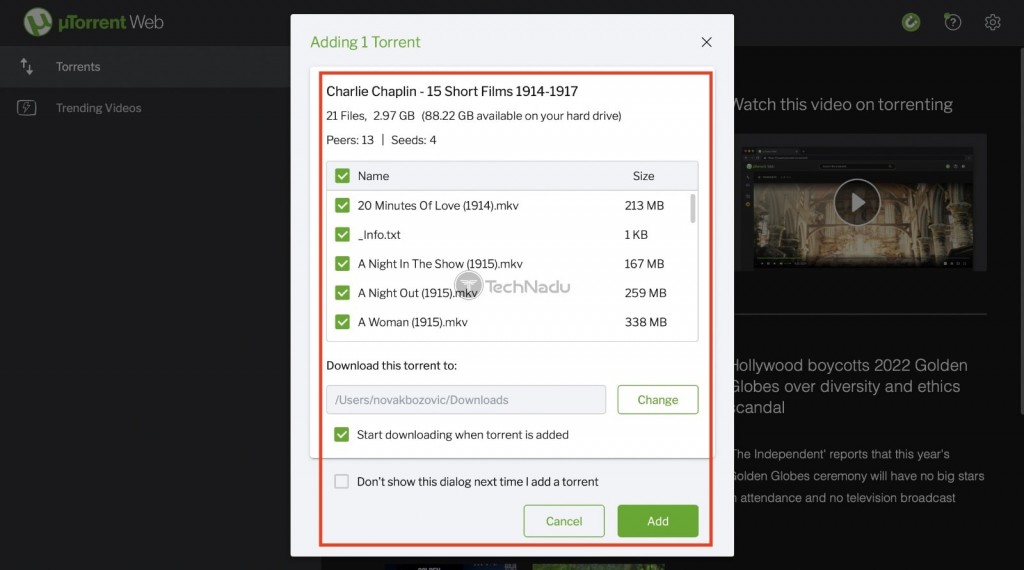Select the 338 MB size value
Viewport: 1024px width, 570px height.
(645, 323)
